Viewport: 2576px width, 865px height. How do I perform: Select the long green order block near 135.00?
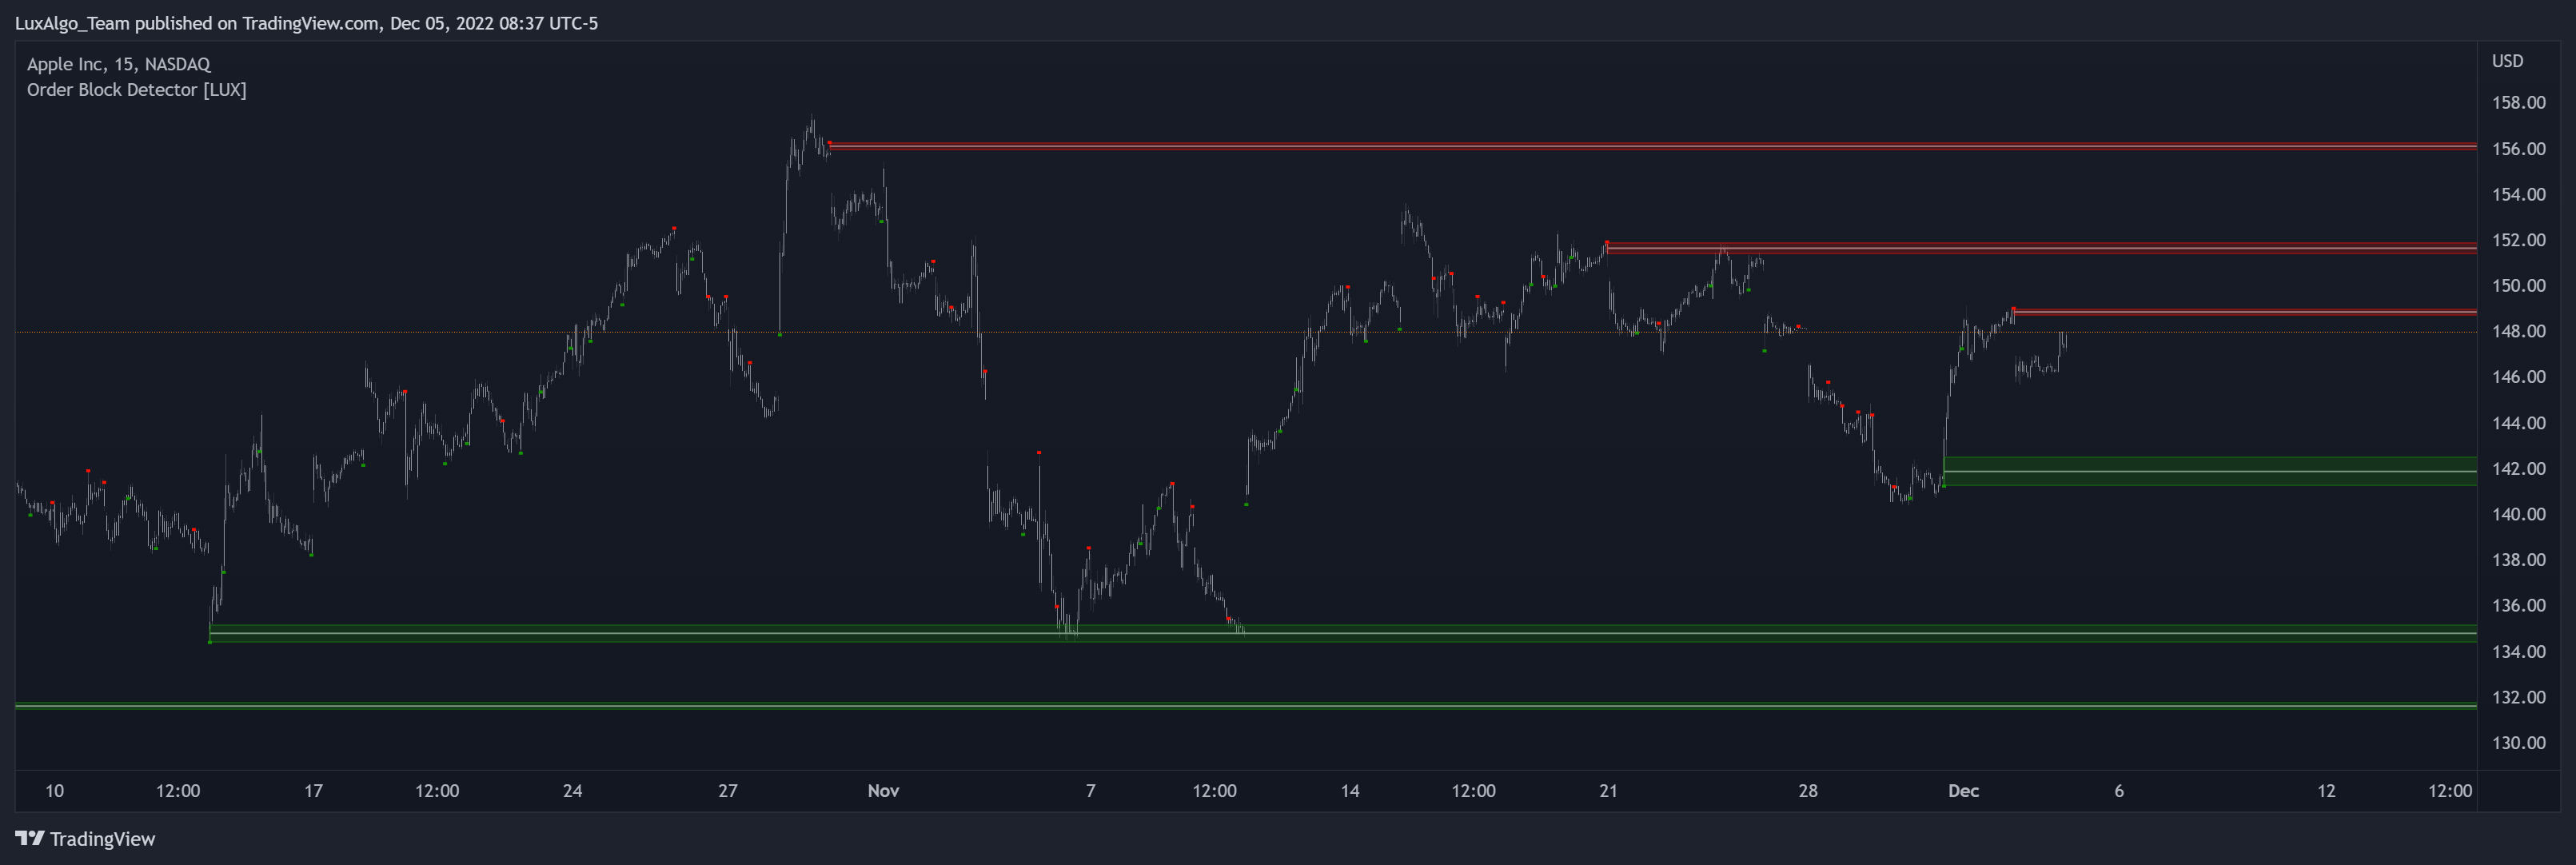pyautogui.click(x=1343, y=633)
